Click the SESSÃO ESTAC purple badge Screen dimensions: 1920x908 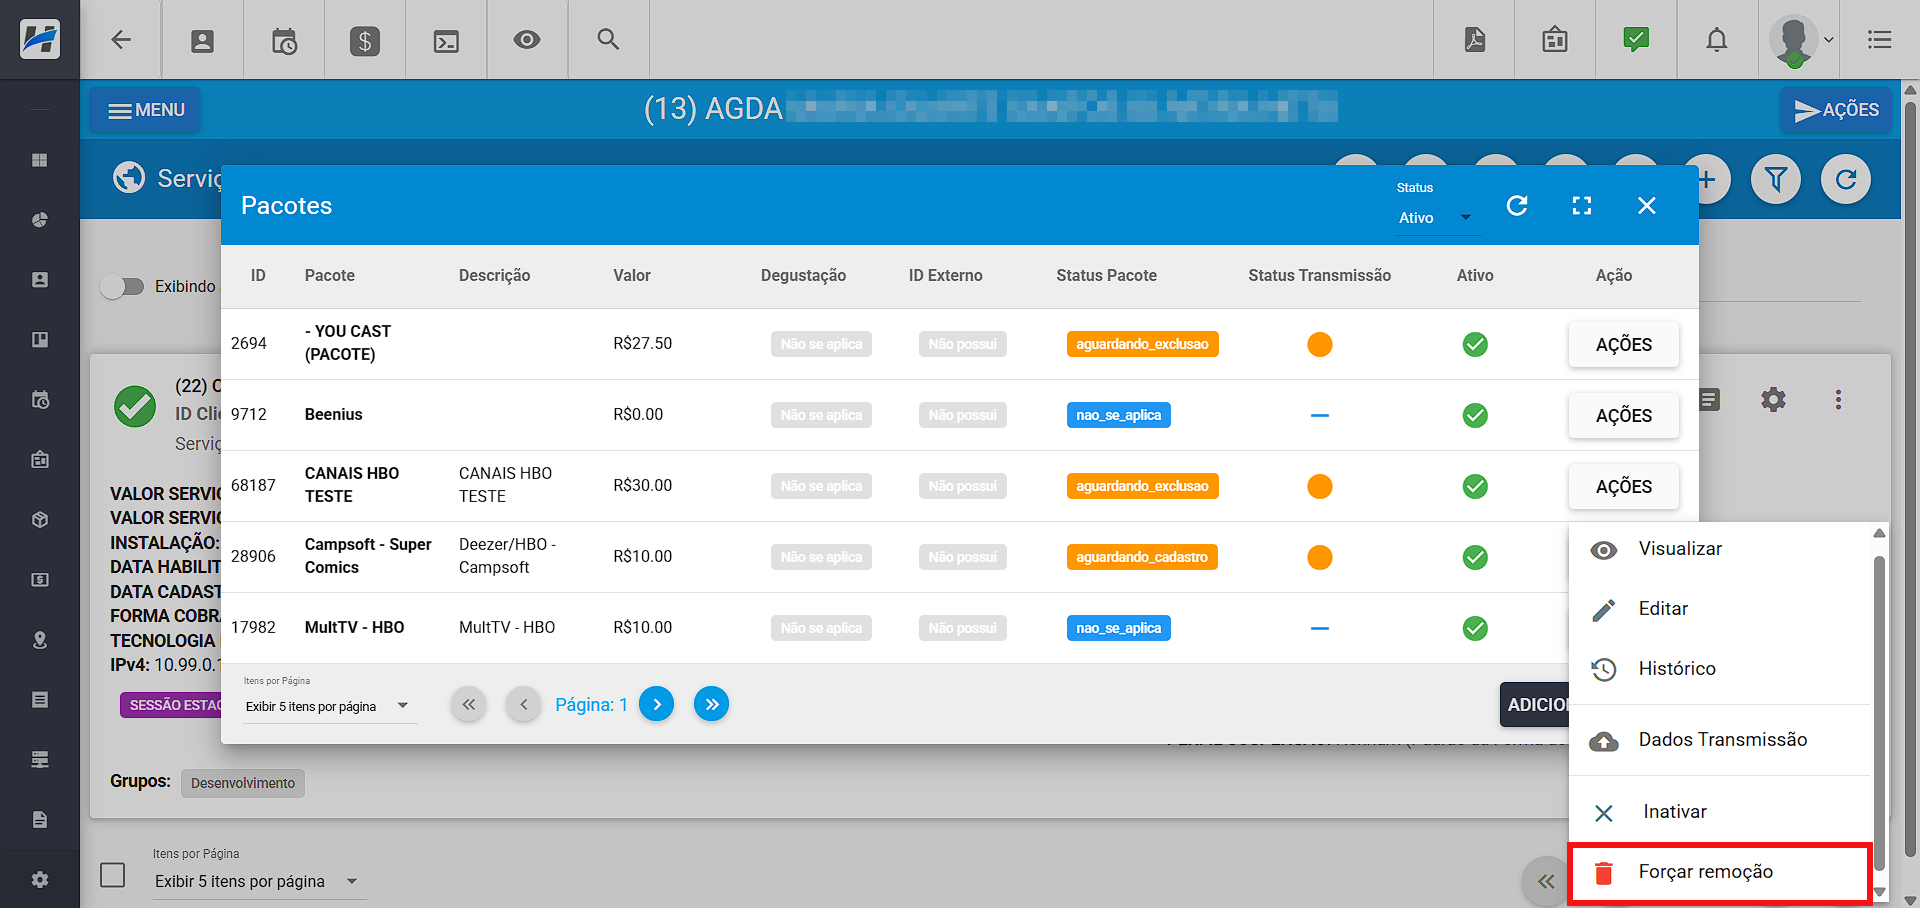[171, 705]
